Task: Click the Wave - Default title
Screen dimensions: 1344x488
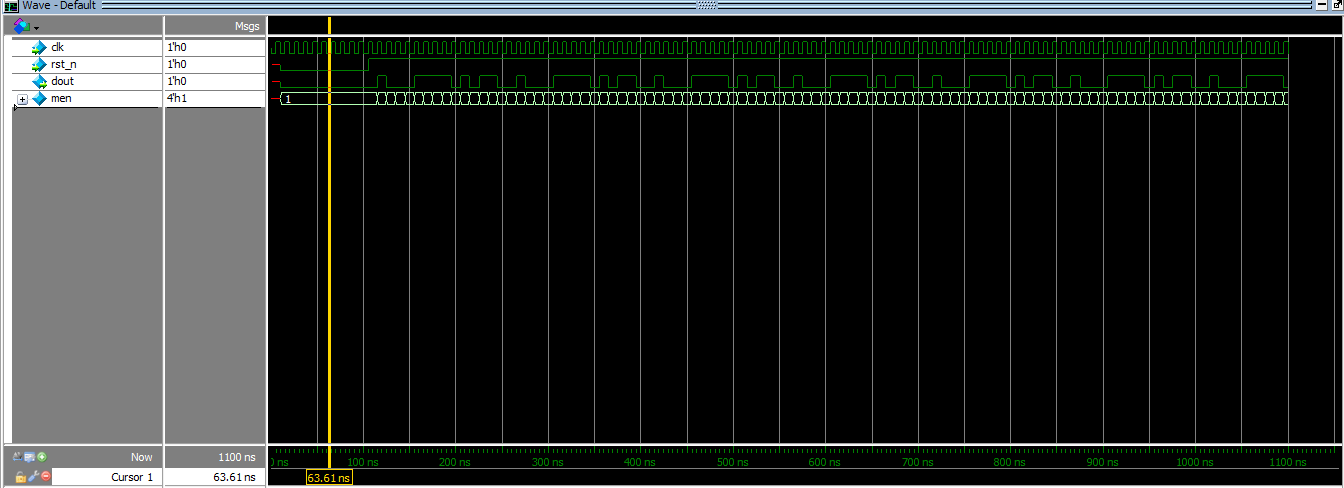Action: (x=59, y=5)
